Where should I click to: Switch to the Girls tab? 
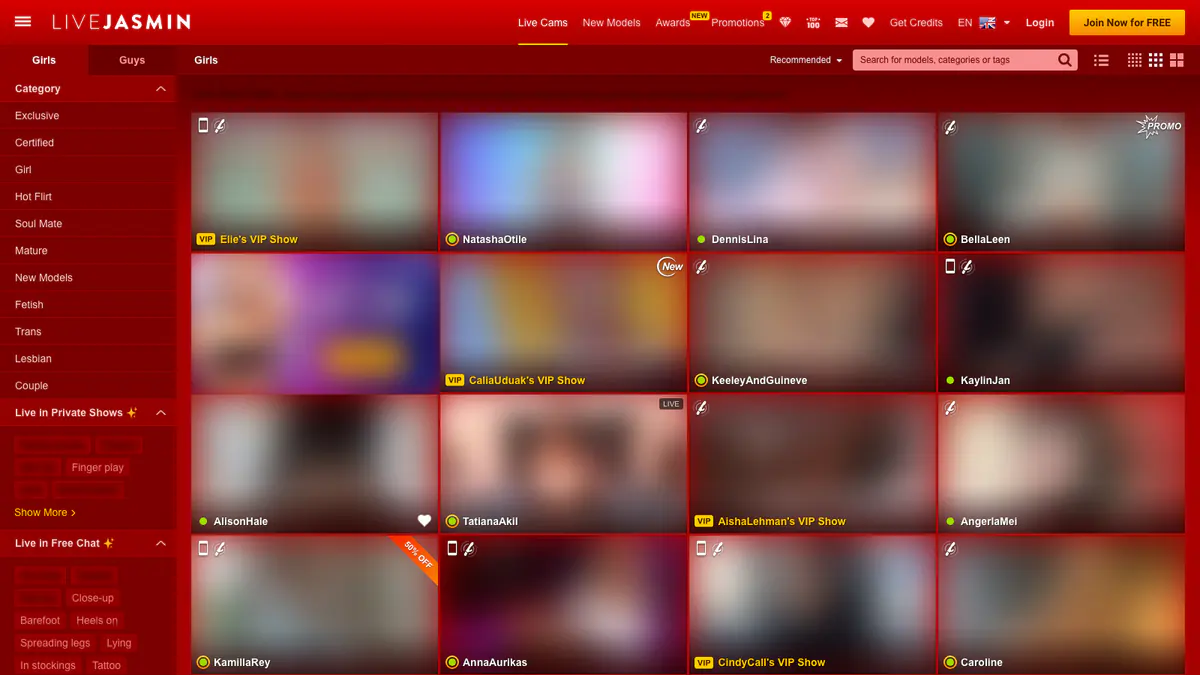[44, 60]
